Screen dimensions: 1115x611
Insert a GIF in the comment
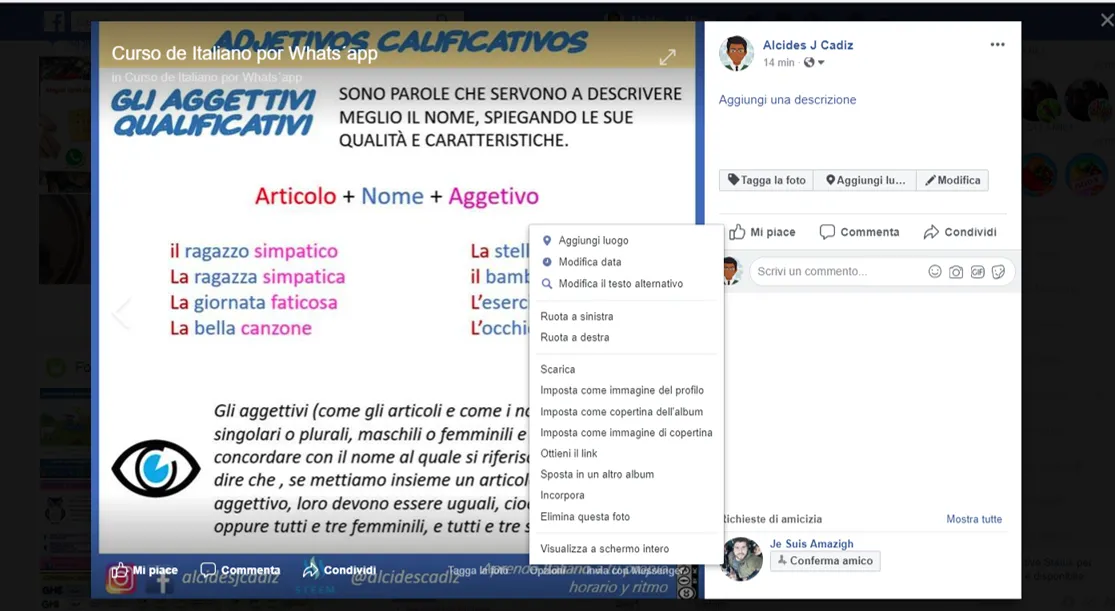pyautogui.click(x=978, y=272)
